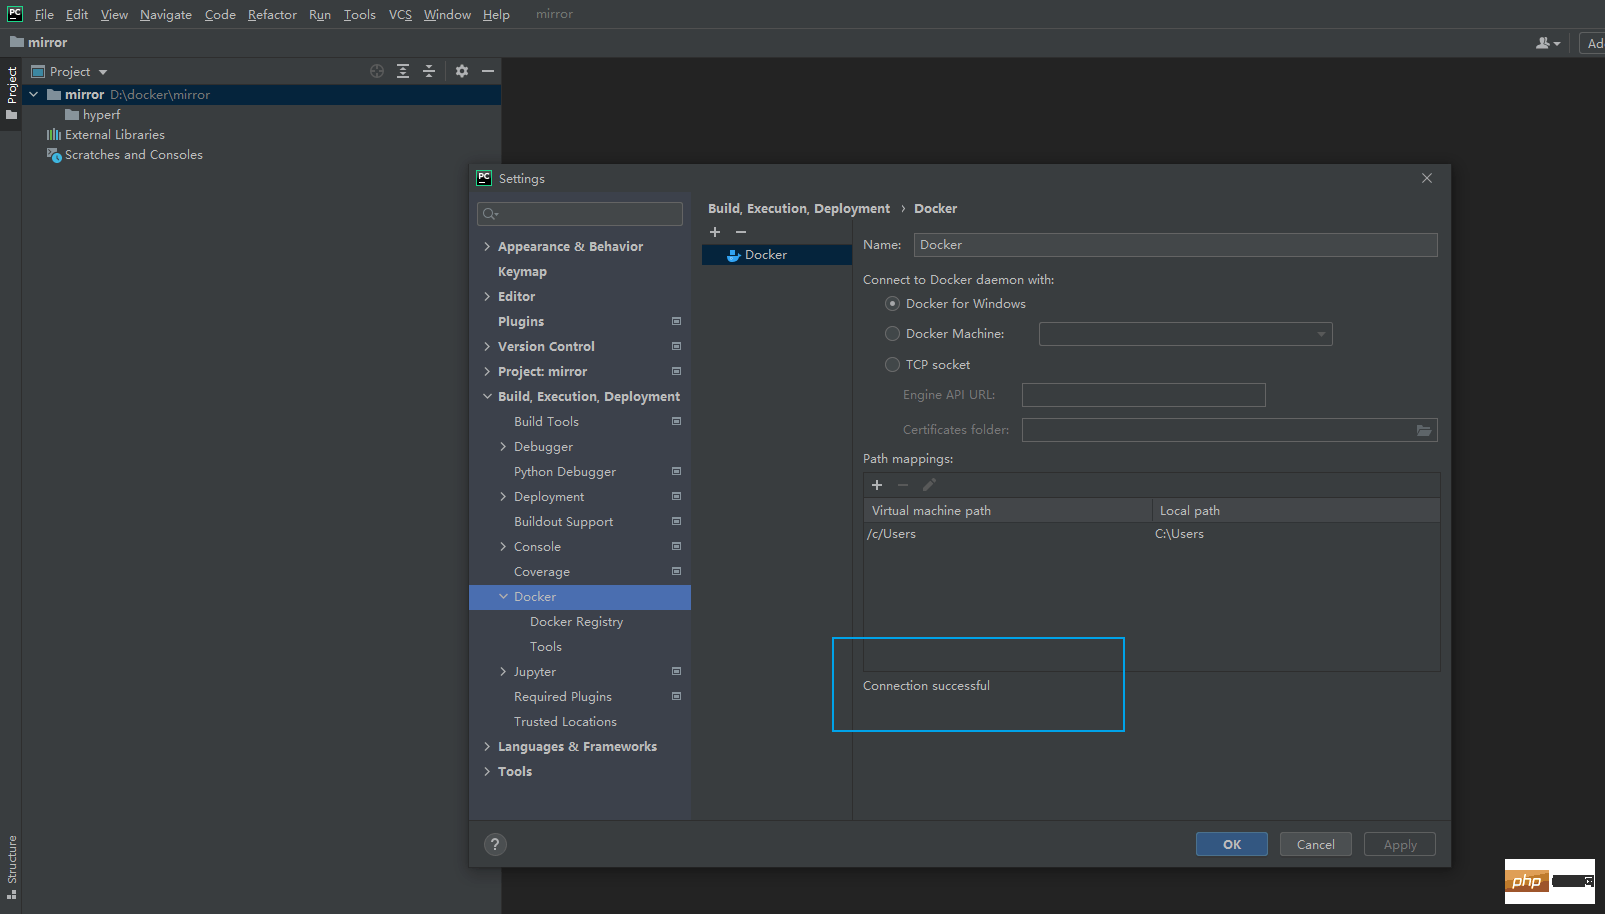Add a new Docker configuration with plus icon
Screen dimensions: 1605x914
coord(715,232)
